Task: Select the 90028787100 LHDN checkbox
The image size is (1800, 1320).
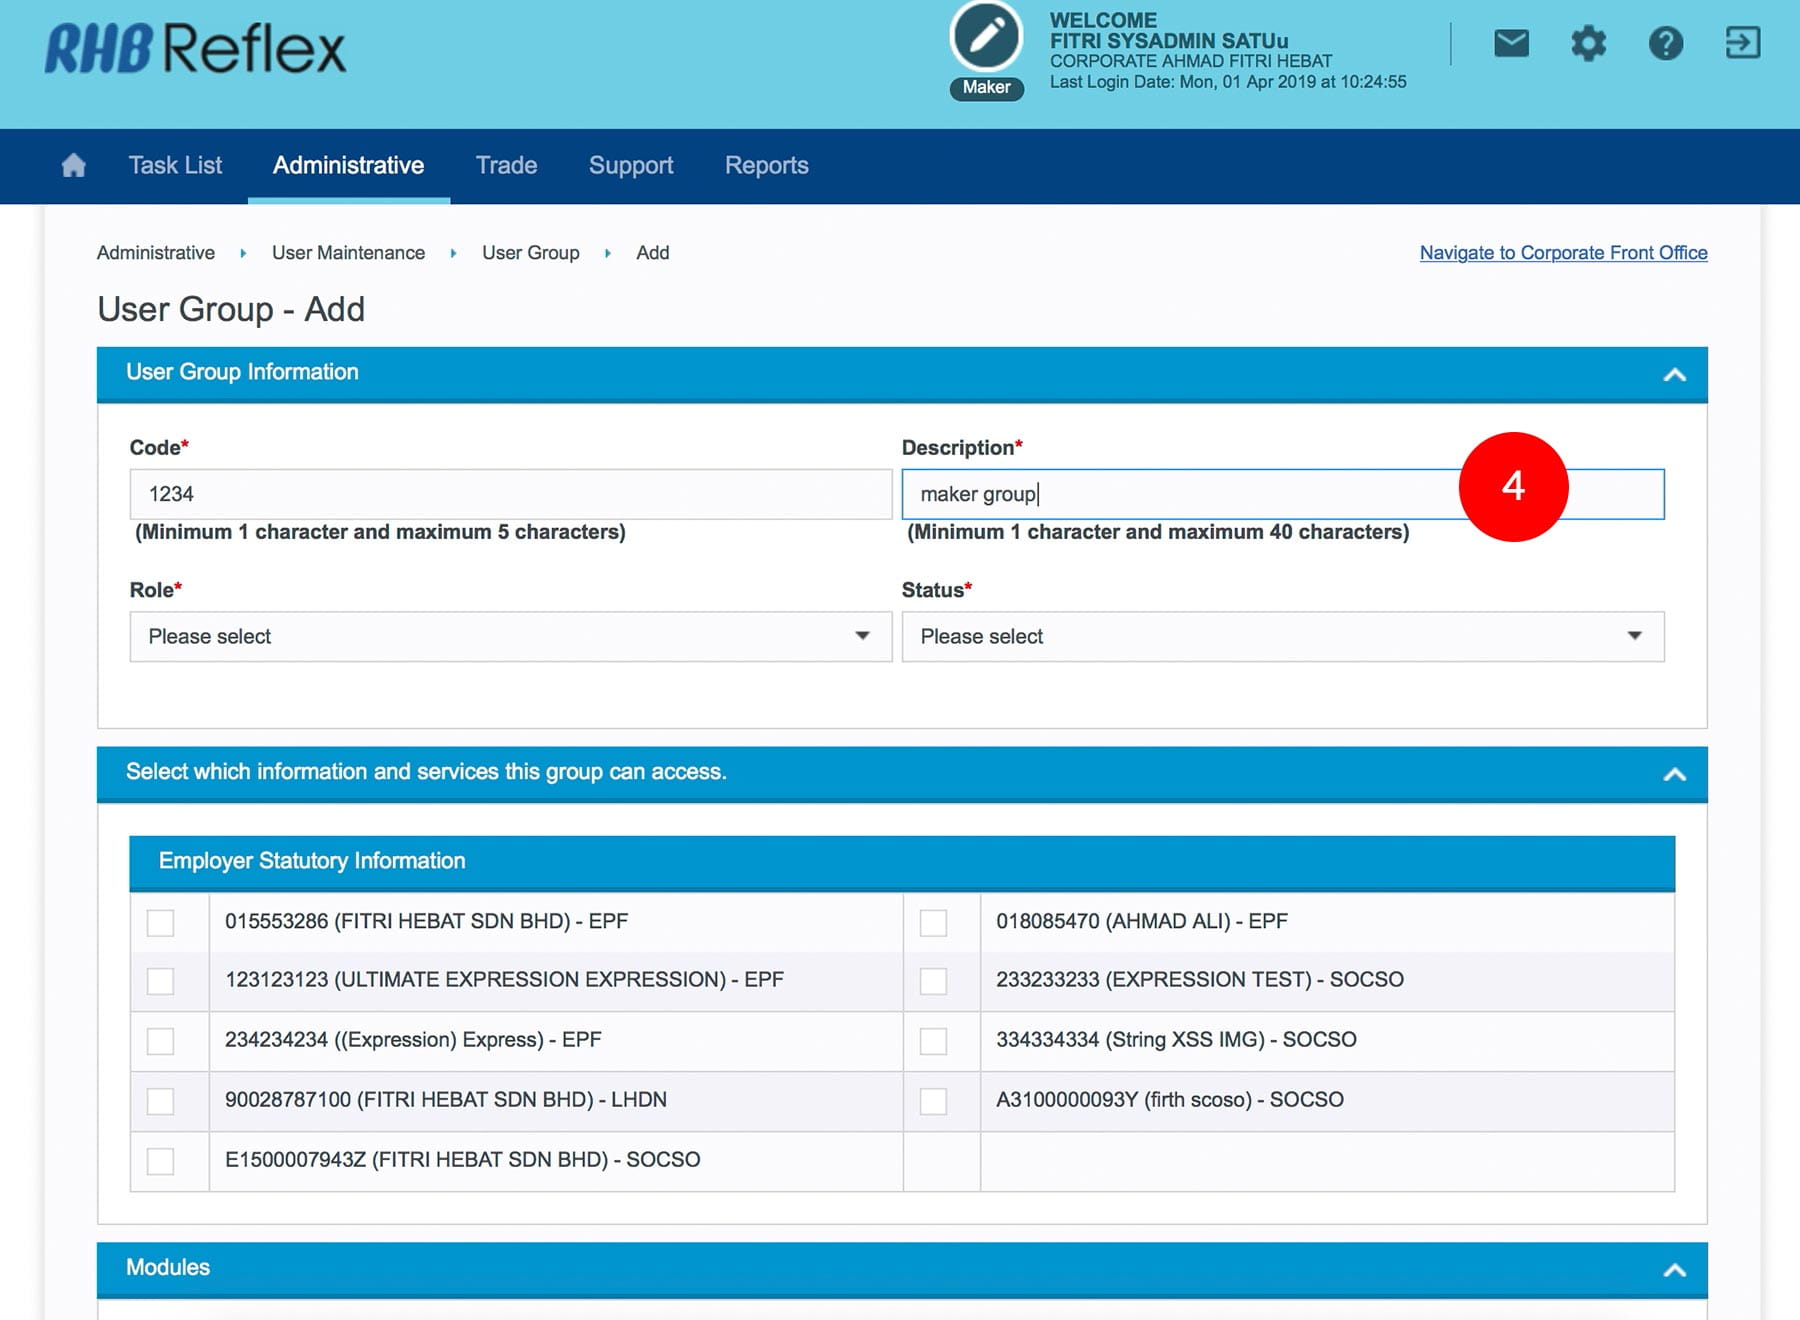Action: coord(160,1101)
